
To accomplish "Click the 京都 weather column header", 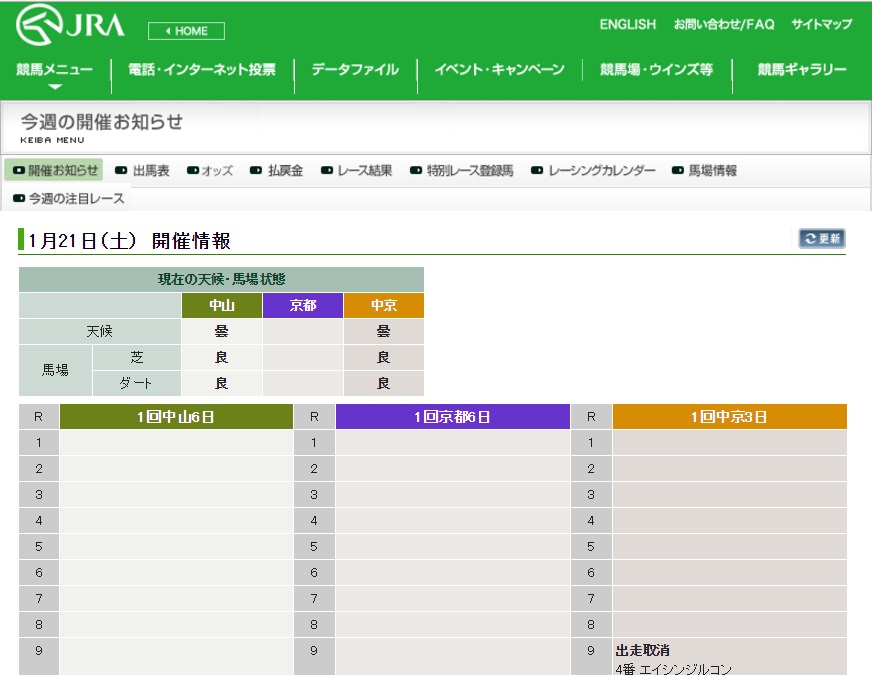I will point(303,305).
